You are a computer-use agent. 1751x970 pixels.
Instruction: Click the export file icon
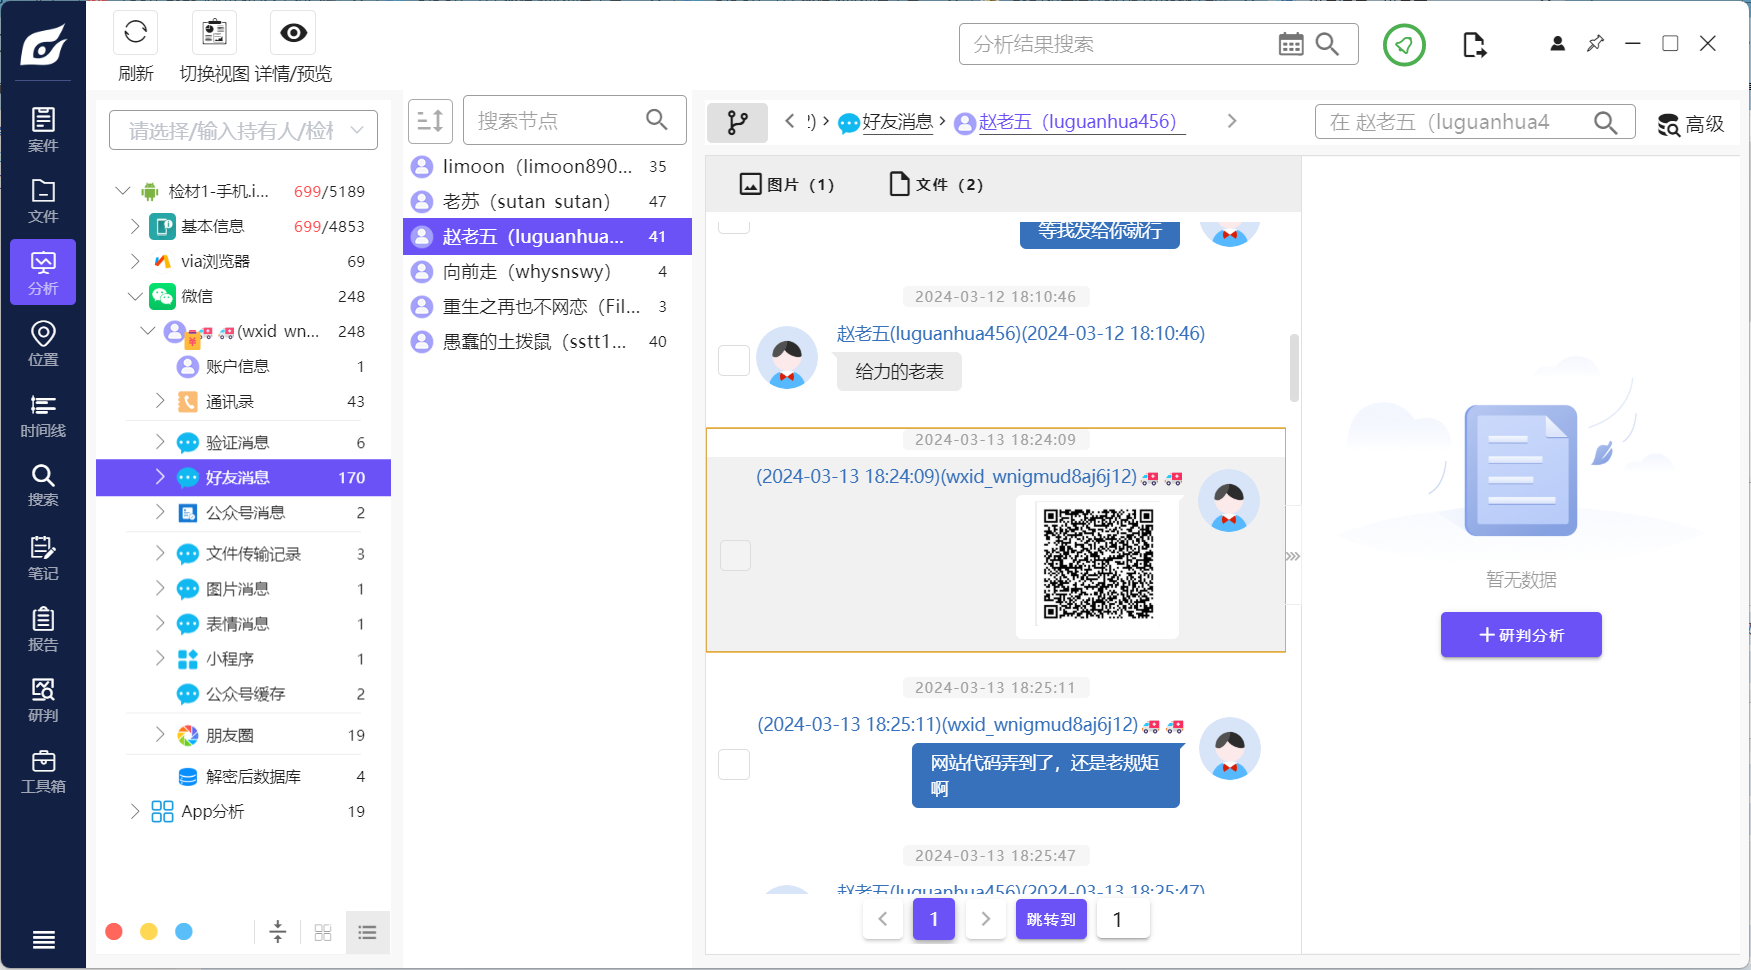[1474, 45]
